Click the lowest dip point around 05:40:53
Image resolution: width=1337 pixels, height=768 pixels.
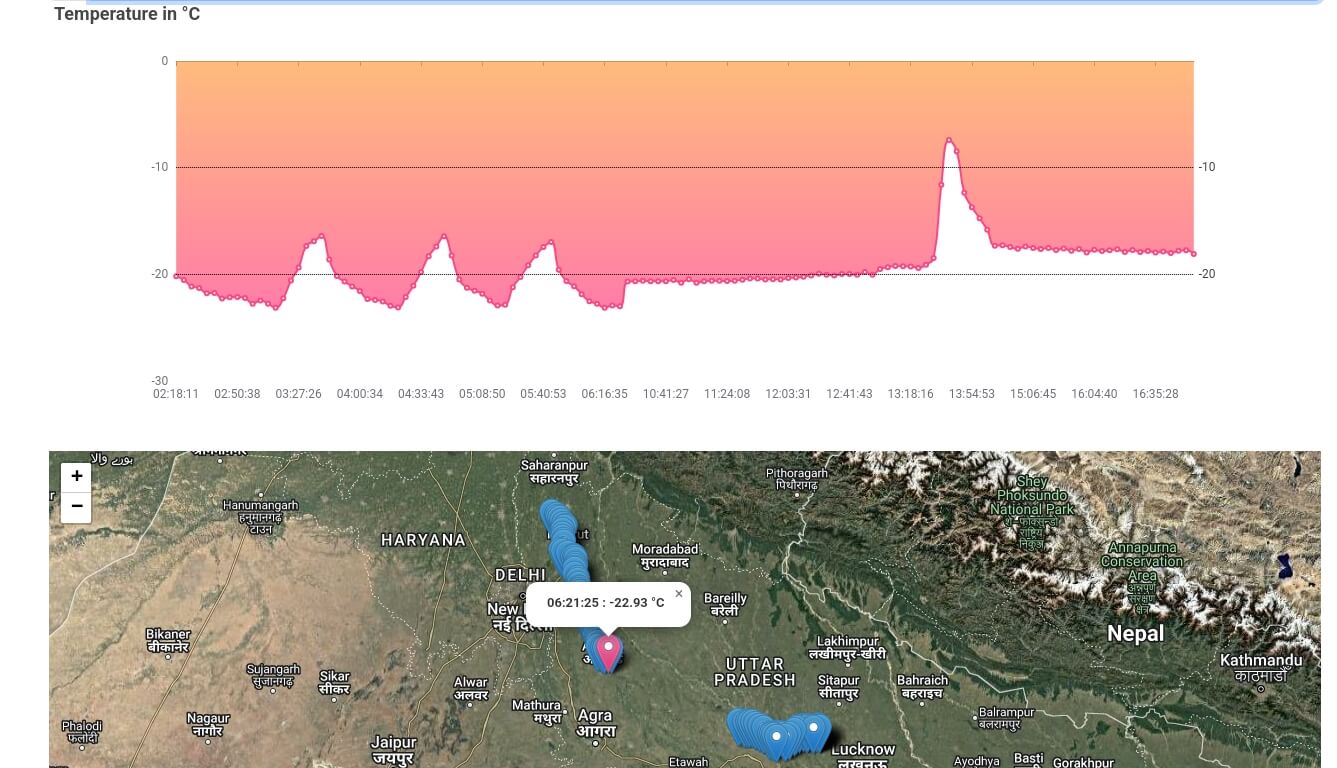[x=606, y=307]
